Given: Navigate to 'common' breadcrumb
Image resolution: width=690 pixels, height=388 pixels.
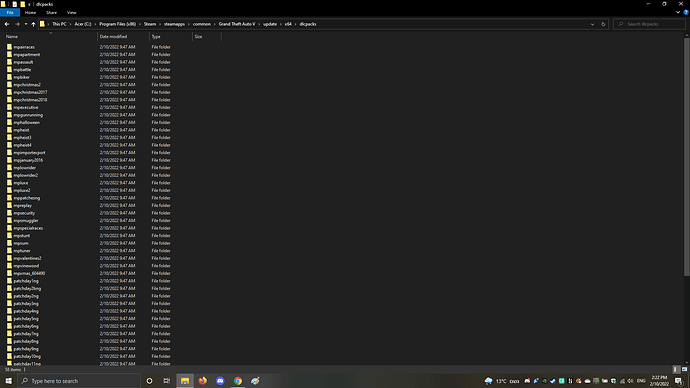Looking at the screenshot, I should (x=202, y=24).
